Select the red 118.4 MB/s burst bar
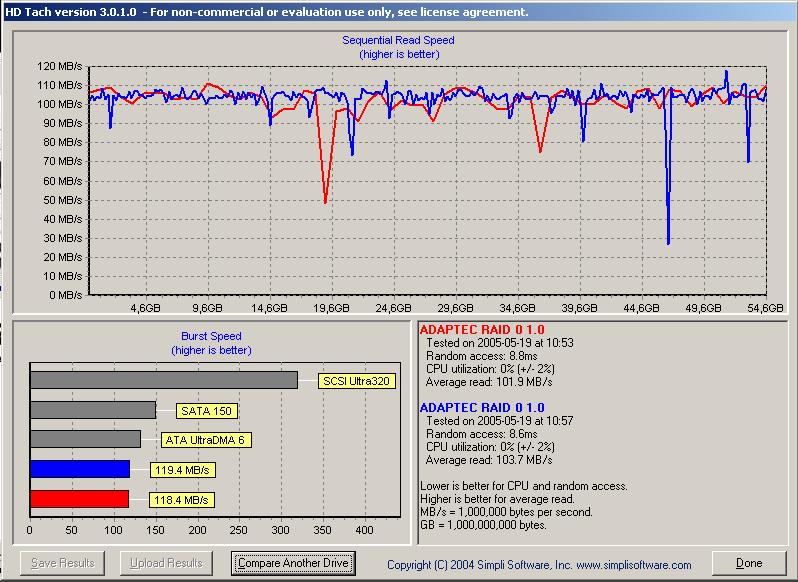 coord(79,499)
